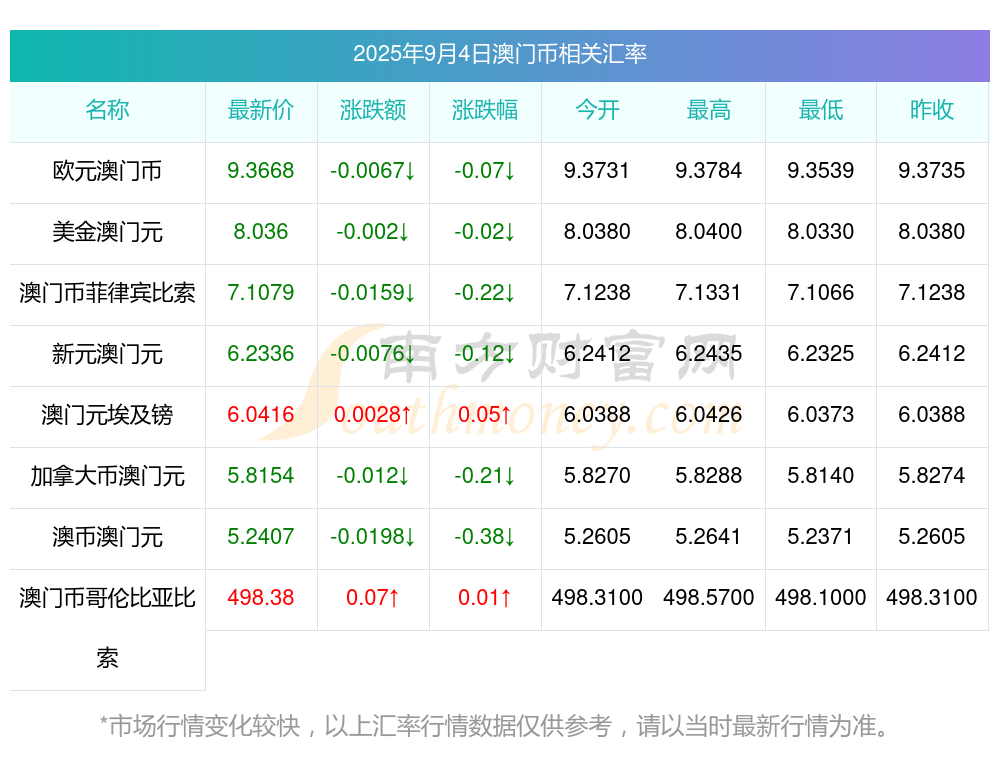Screen dimensions: 1000x757
Task: Click low value 9.3539
Action: click(x=821, y=170)
